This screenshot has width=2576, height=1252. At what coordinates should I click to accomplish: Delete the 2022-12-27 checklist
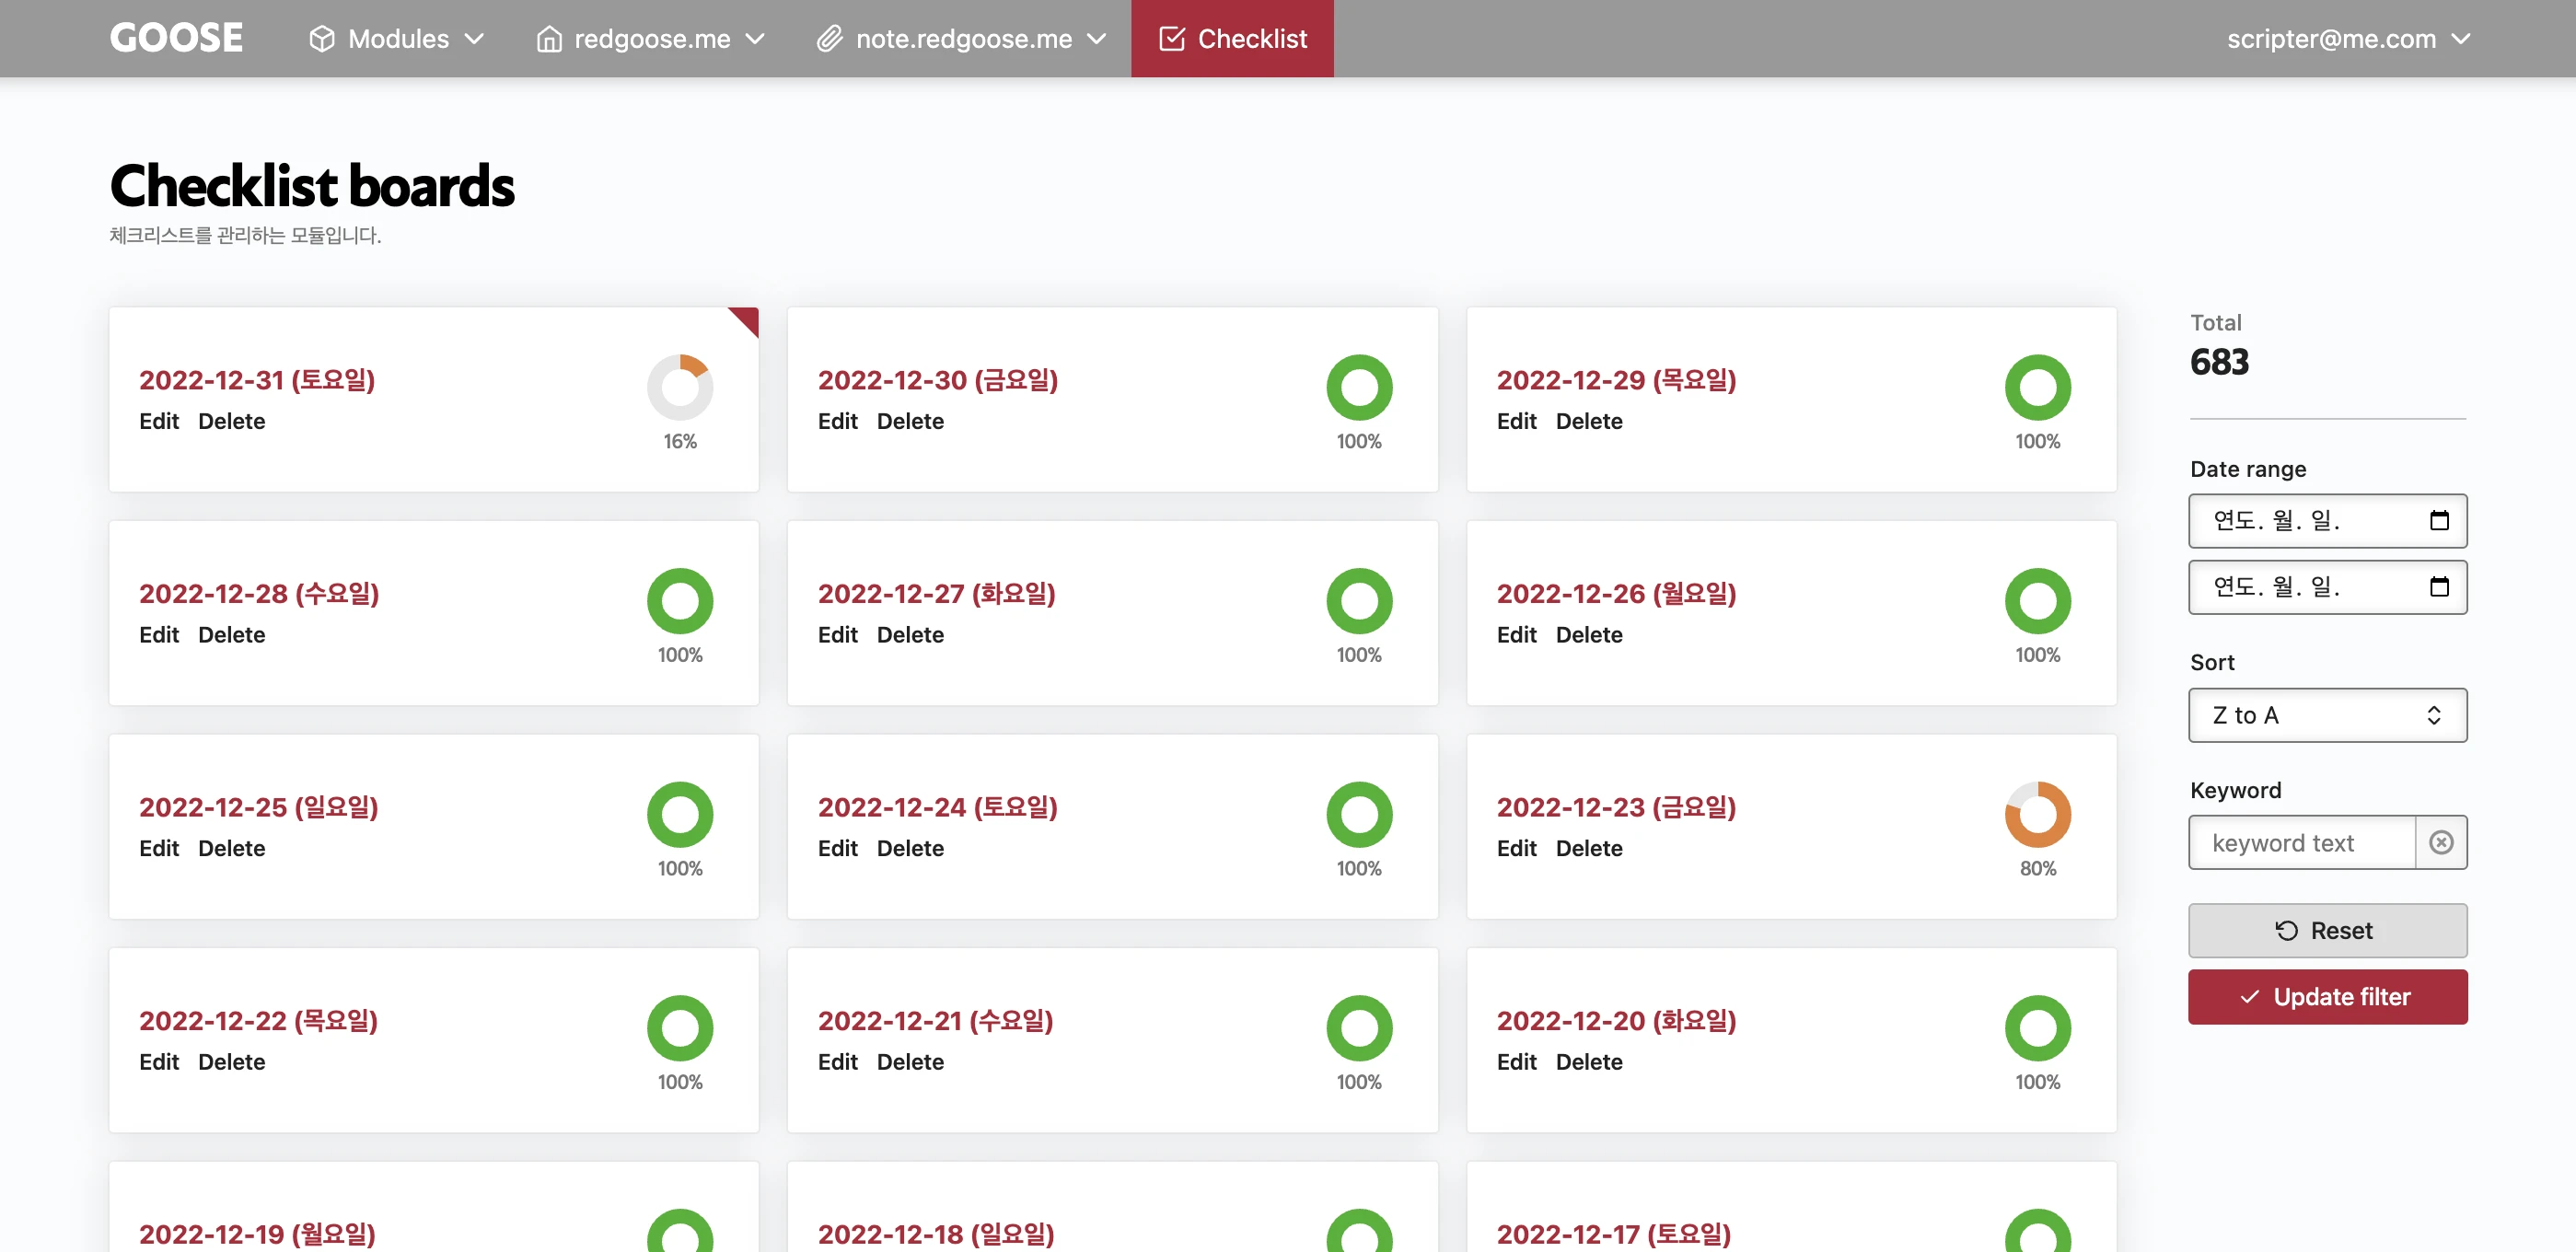911,634
